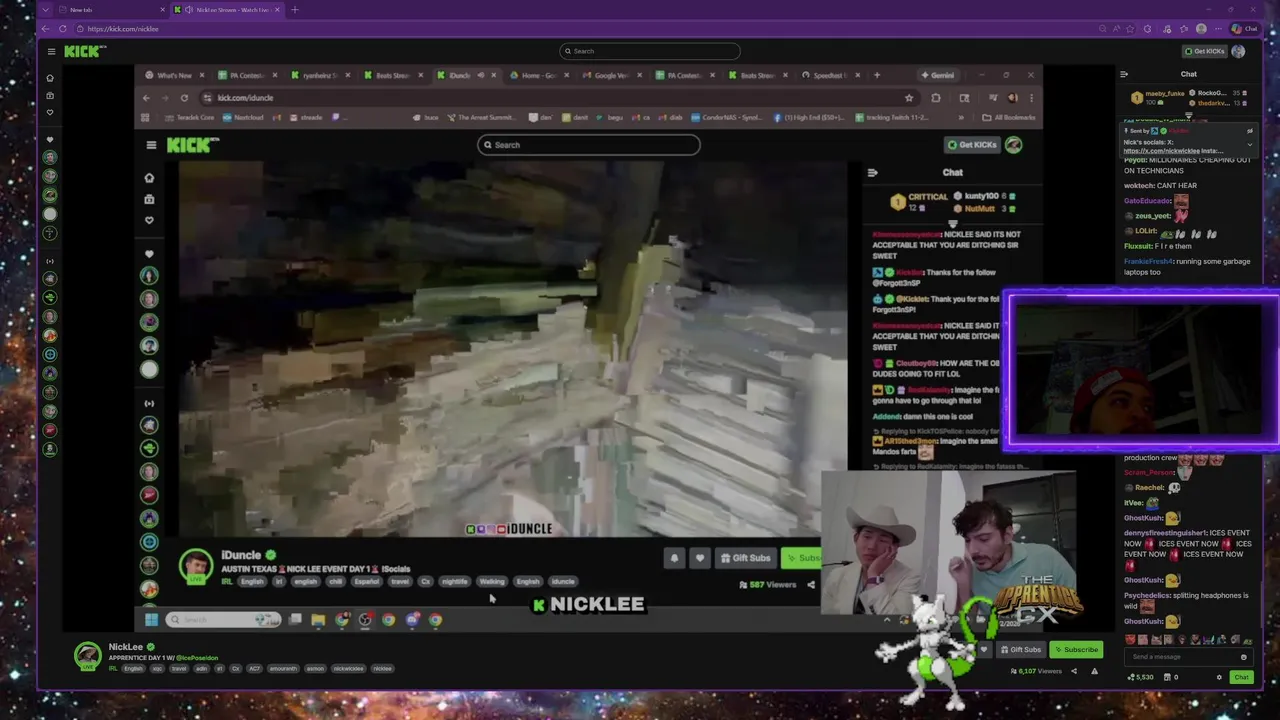The width and height of the screenshot is (1280, 720).
Task: Open emoji picker in chat input
Action: click(x=1243, y=657)
